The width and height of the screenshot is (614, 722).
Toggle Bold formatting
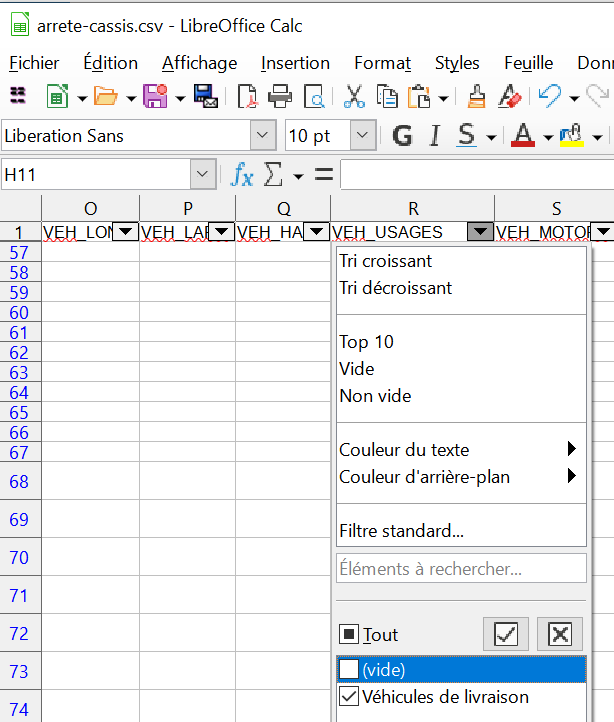click(x=402, y=135)
